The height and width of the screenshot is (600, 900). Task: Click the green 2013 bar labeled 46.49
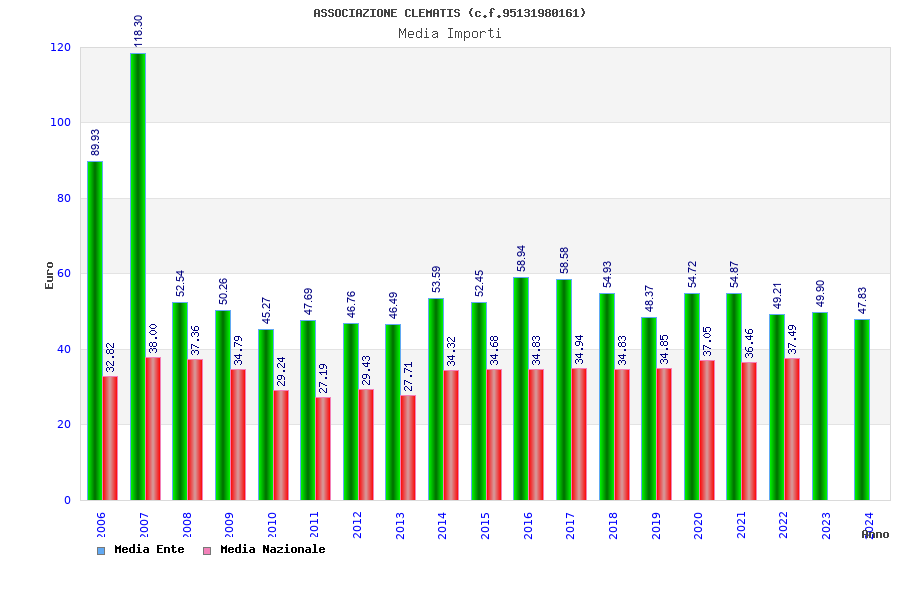393,412
